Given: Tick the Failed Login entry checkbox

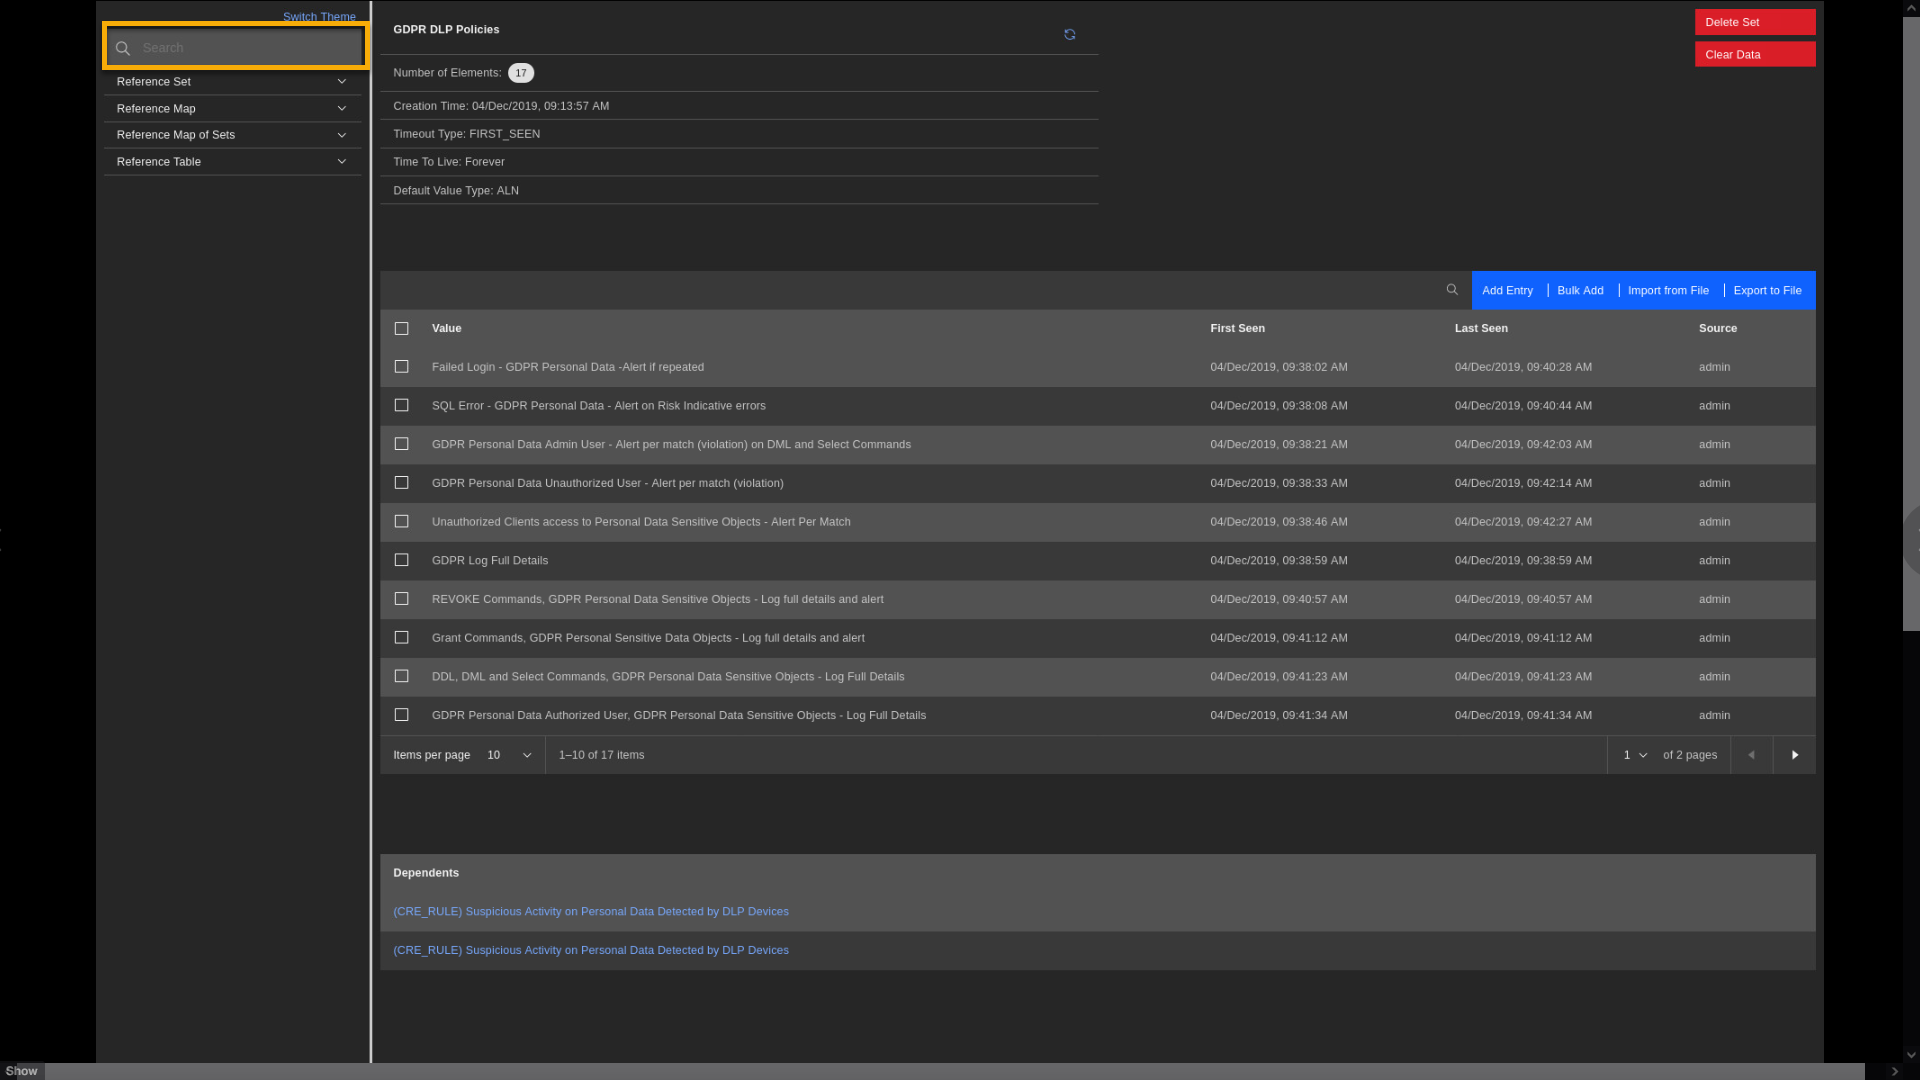Looking at the screenshot, I should [x=401, y=367].
